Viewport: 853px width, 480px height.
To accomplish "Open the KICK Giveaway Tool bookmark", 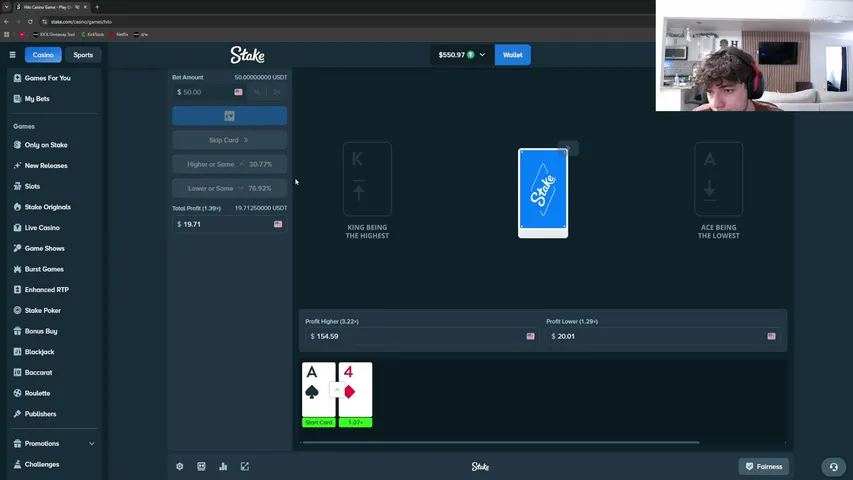I will coord(54,34).
